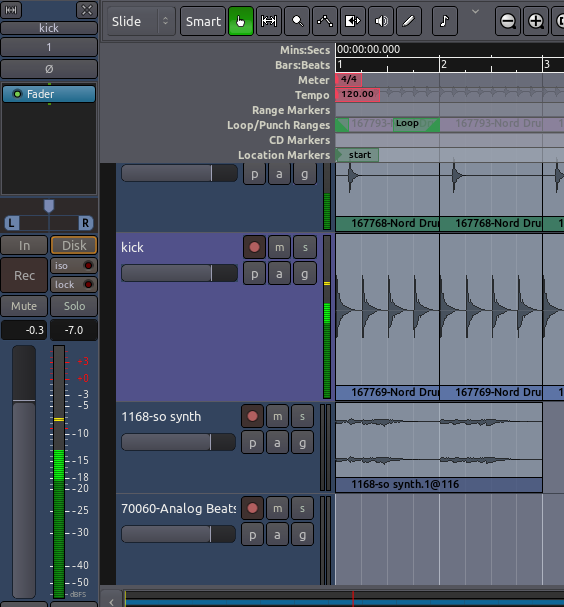Open automation menu of kick track
Image resolution: width=564 pixels, height=607 pixels.
pos(279,274)
